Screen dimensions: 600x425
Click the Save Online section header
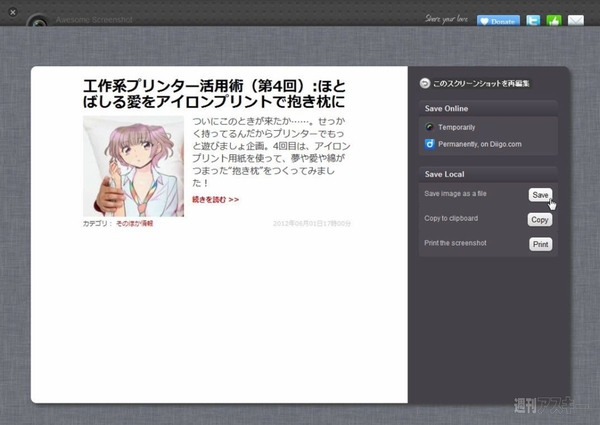(x=488, y=109)
